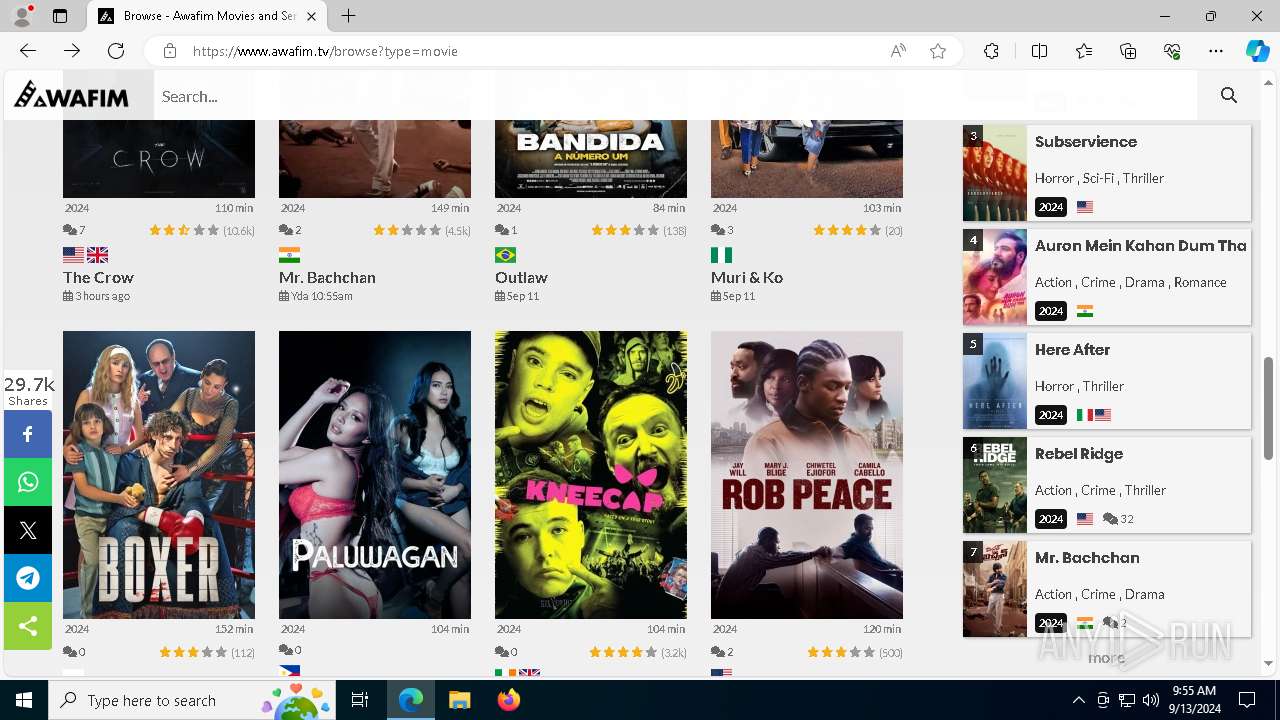Launch File Explorer from taskbar
Viewport: 1280px width, 720px height.
point(459,700)
